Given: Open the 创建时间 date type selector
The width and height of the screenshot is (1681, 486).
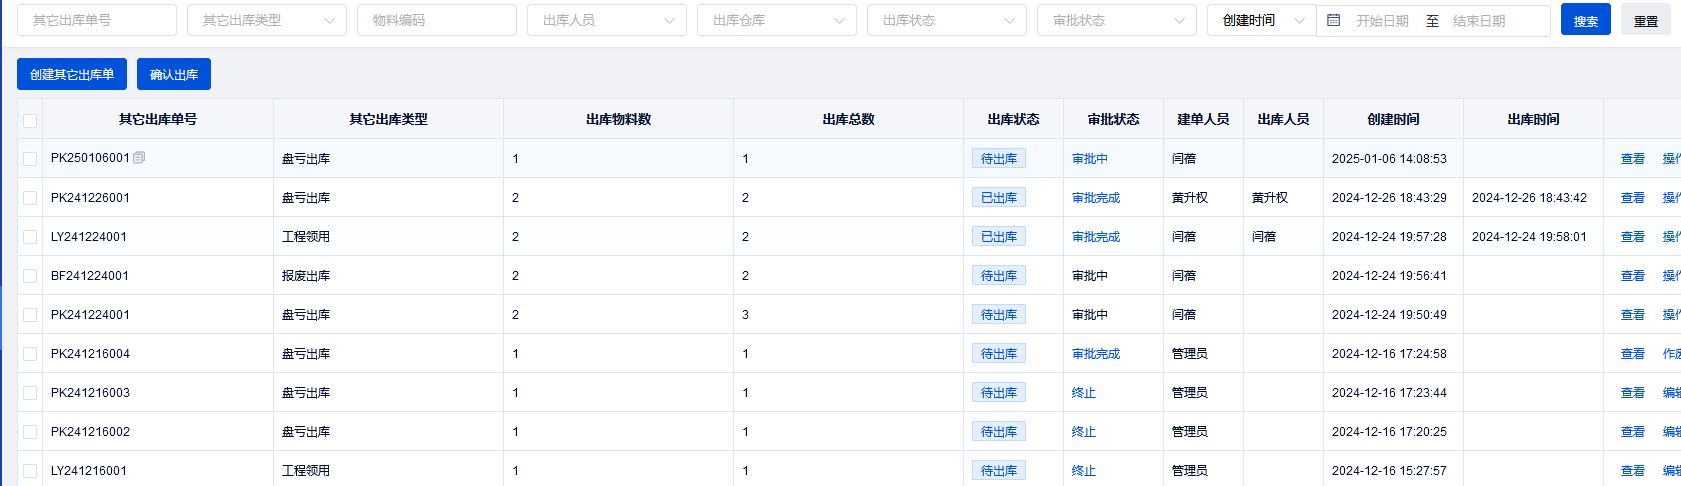Looking at the screenshot, I should (x=1261, y=20).
